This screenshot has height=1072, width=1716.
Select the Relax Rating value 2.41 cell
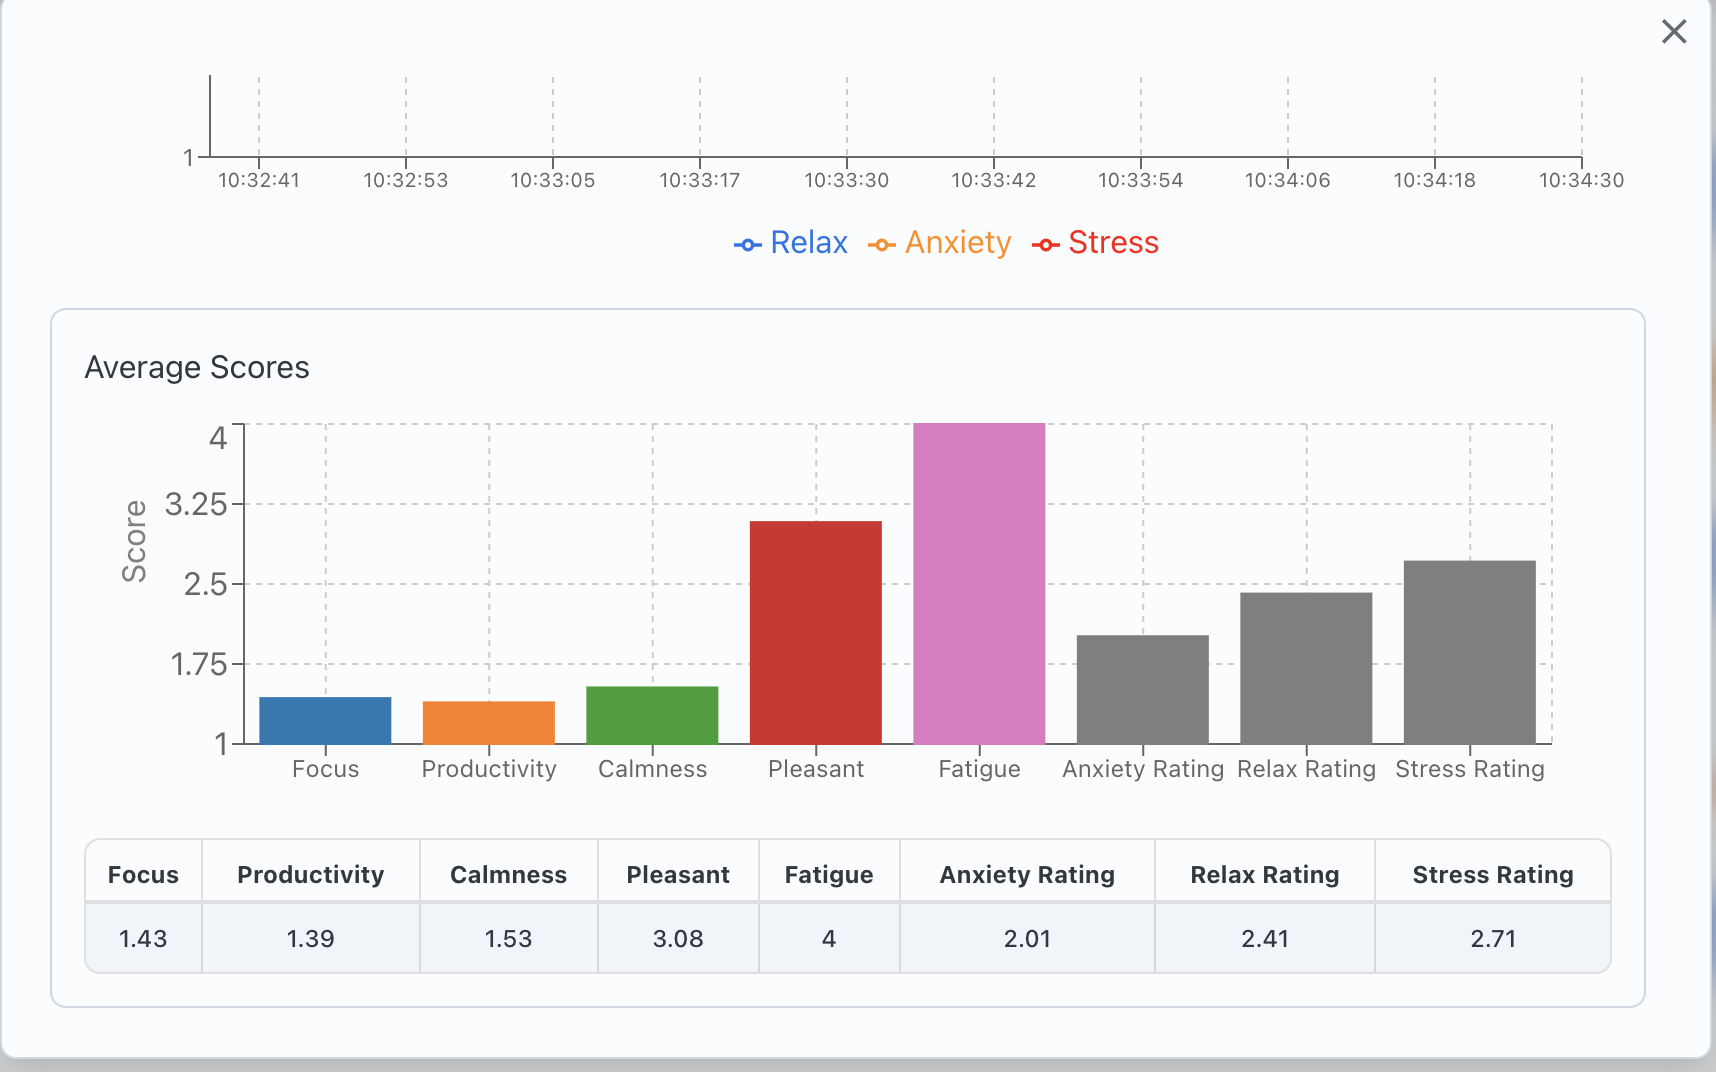tap(1264, 938)
